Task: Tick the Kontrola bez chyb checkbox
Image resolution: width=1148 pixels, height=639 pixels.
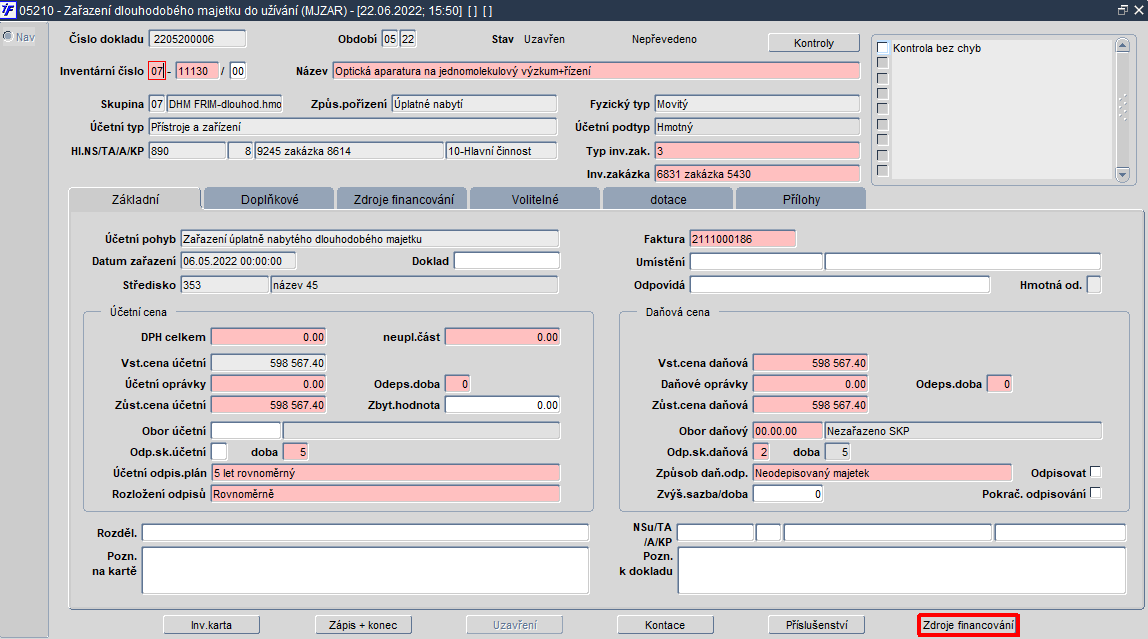Action: (882, 48)
